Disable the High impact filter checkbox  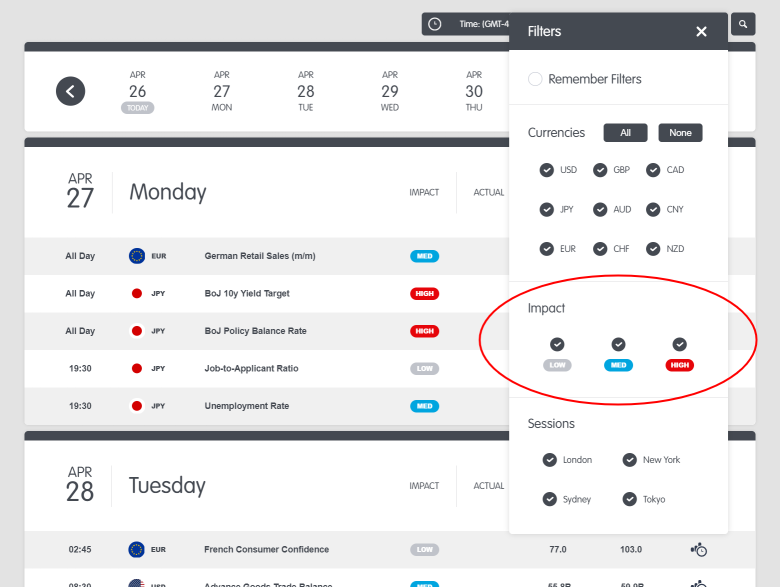click(x=680, y=345)
